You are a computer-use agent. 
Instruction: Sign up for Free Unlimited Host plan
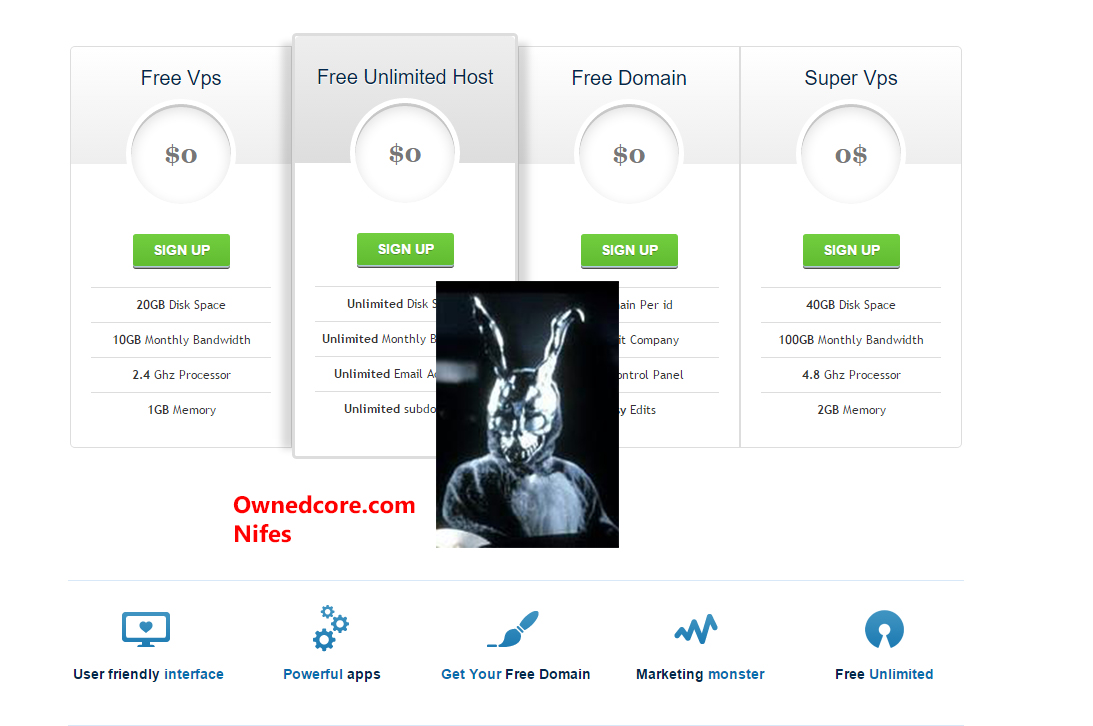[406, 250]
